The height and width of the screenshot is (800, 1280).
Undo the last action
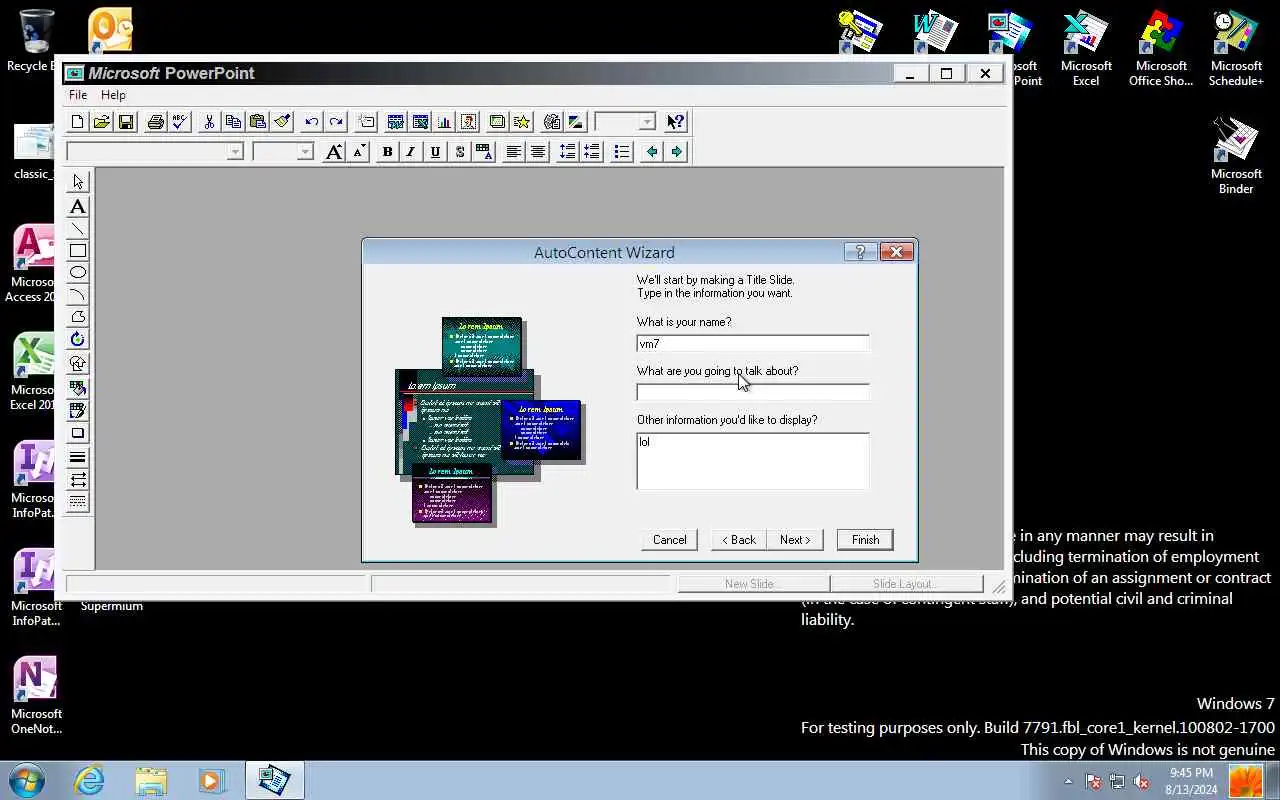point(312,122)
